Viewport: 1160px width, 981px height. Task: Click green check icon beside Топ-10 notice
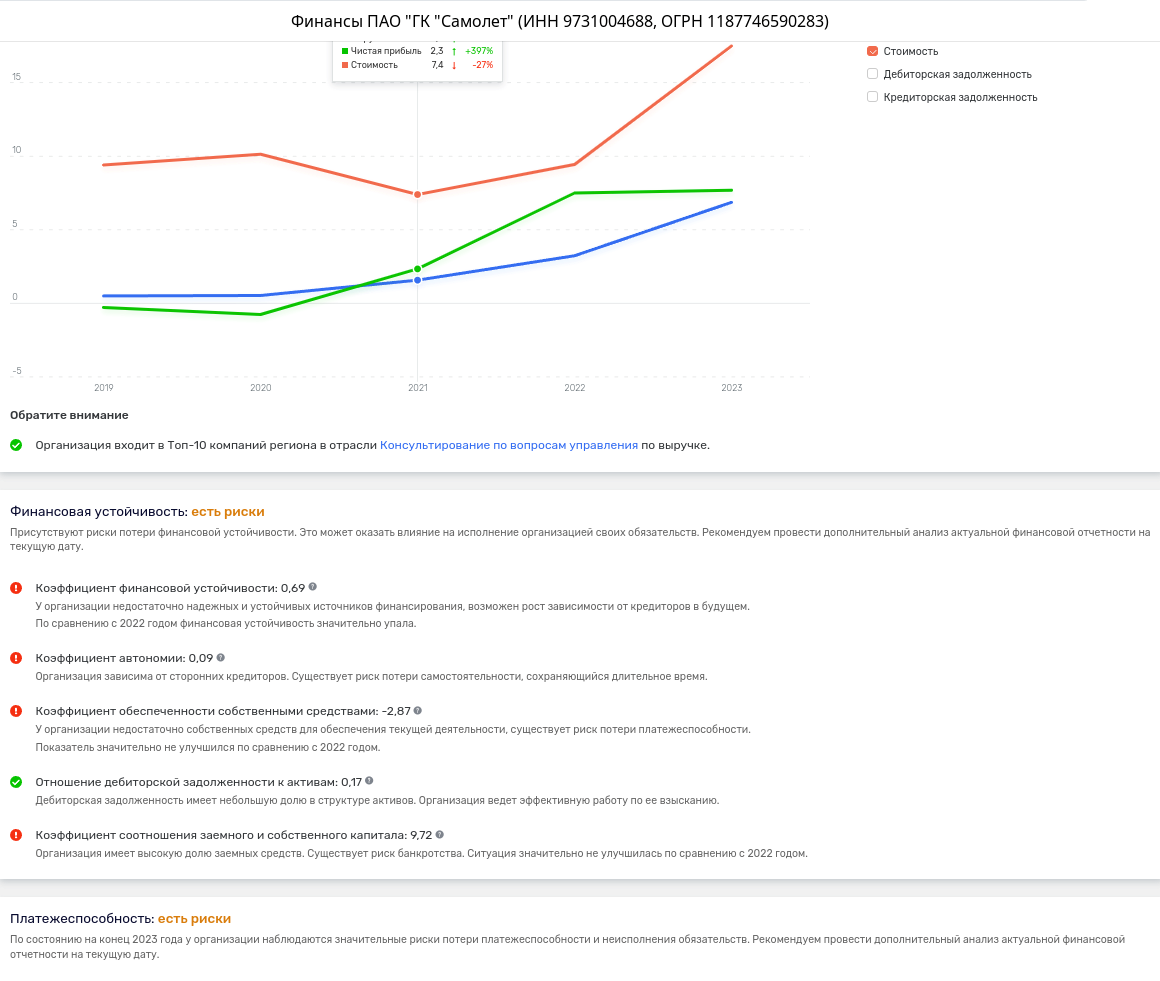(x=16, y=445)
